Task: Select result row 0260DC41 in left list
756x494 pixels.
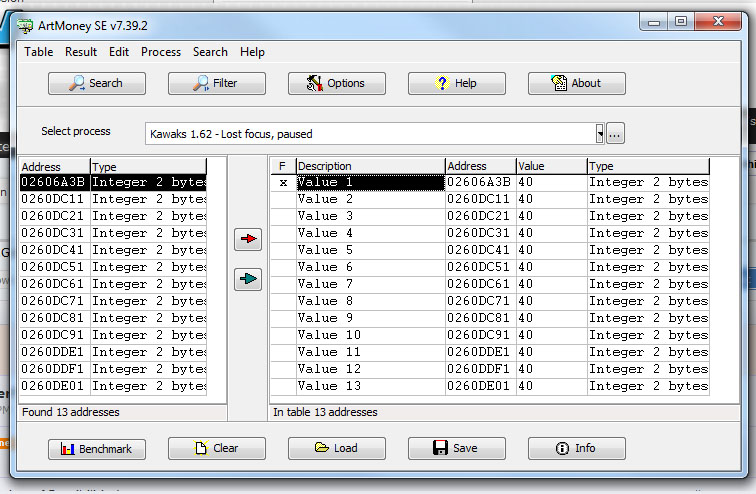Action: [x=113, y=251]
